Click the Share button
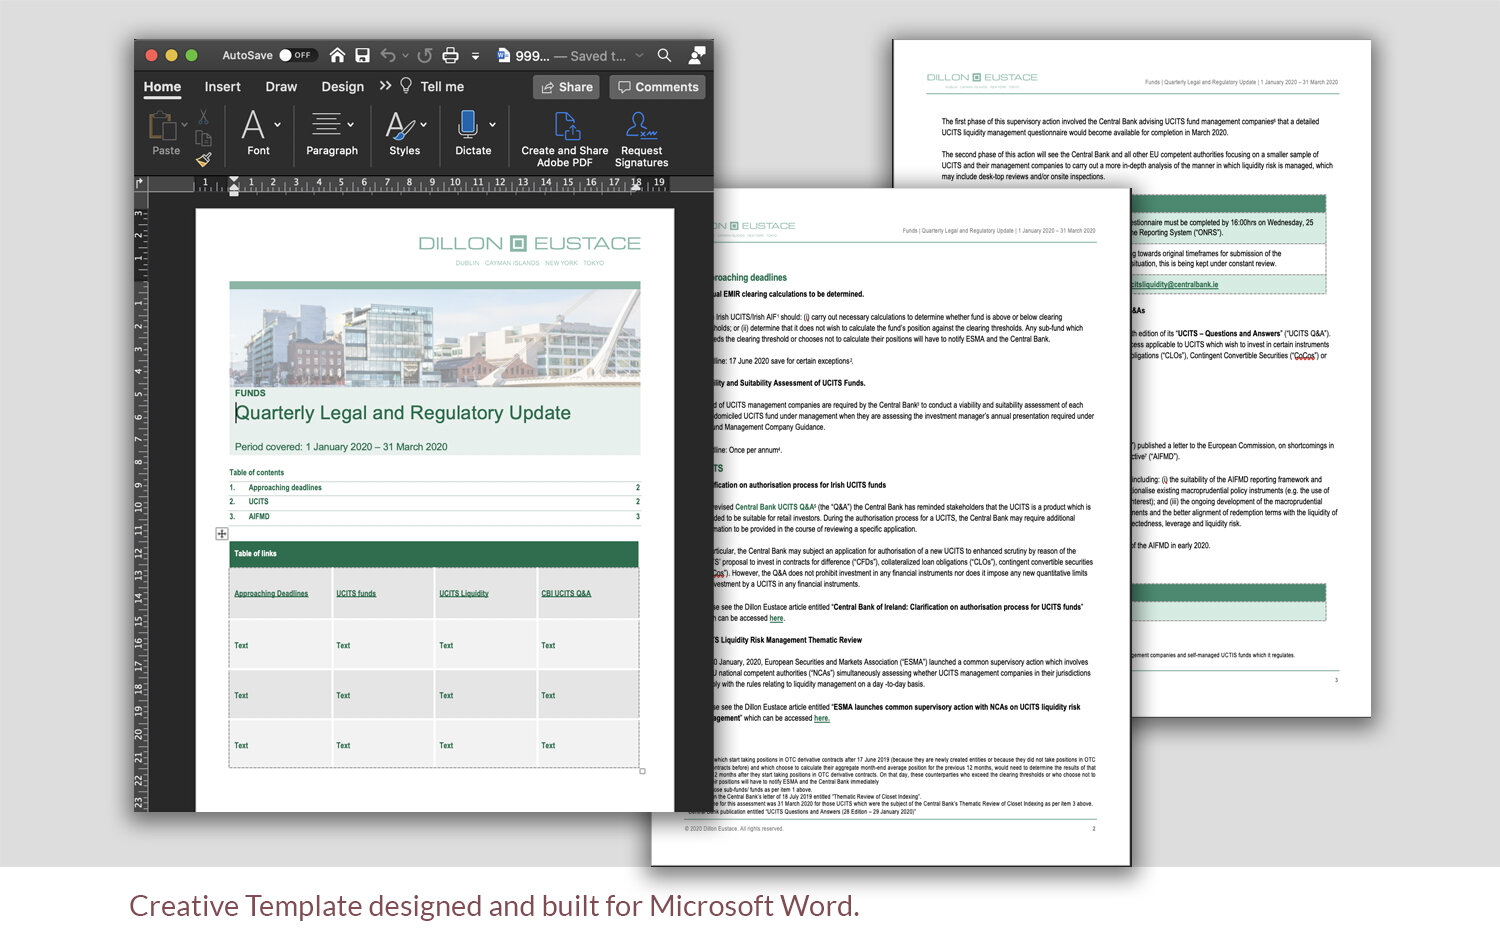1500x945 pixels. pos(566,87)
